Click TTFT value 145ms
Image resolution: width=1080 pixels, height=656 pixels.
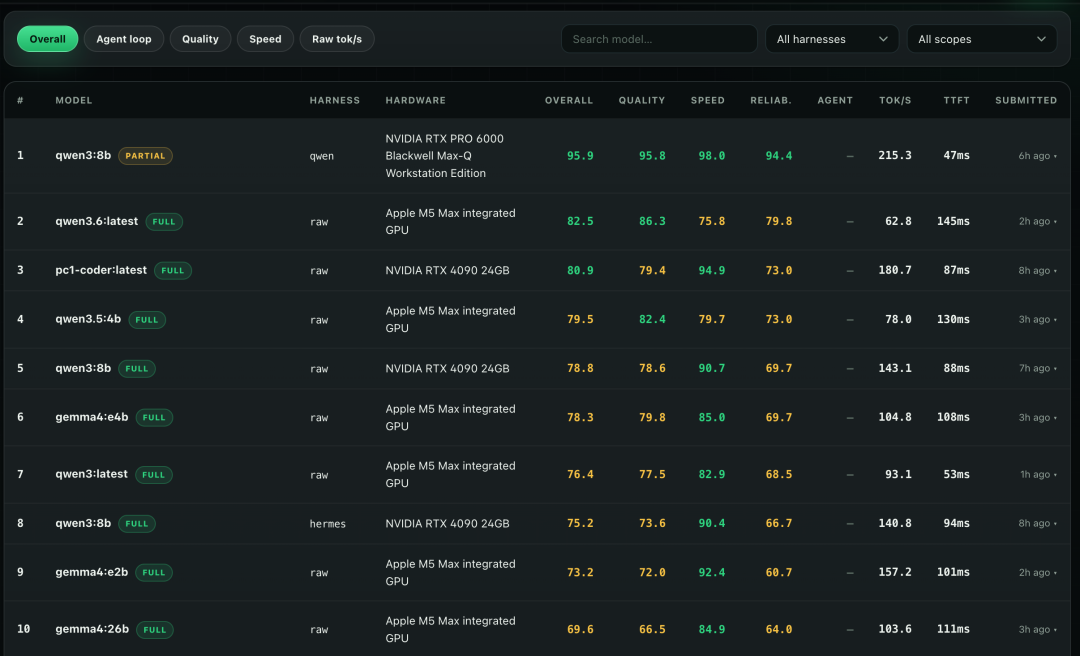coord(953,221)
